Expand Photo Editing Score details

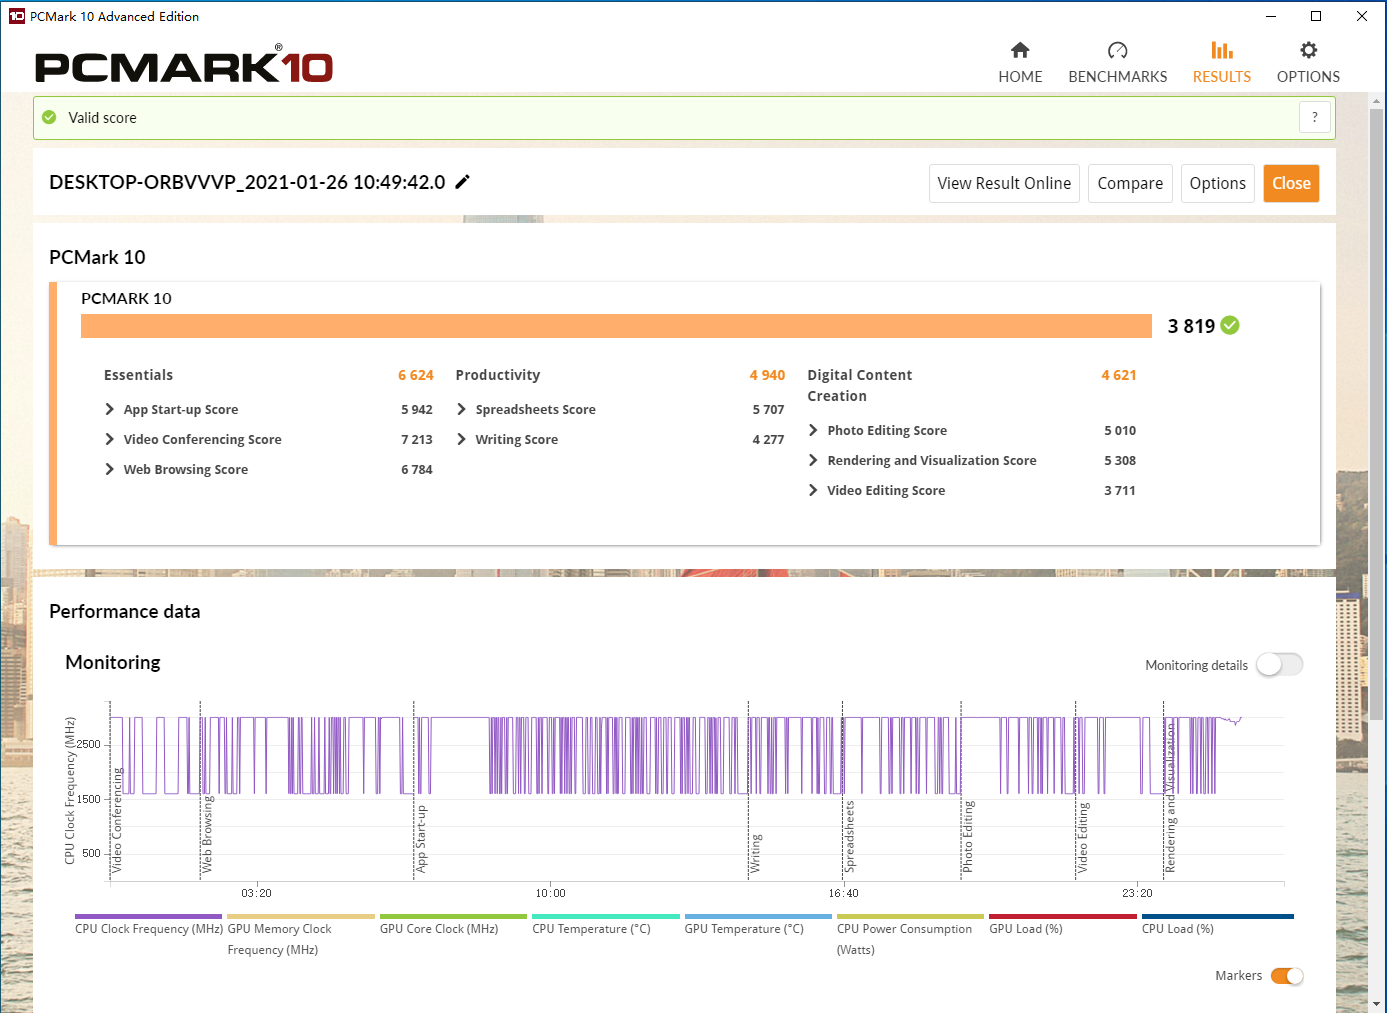pos(813,431)
